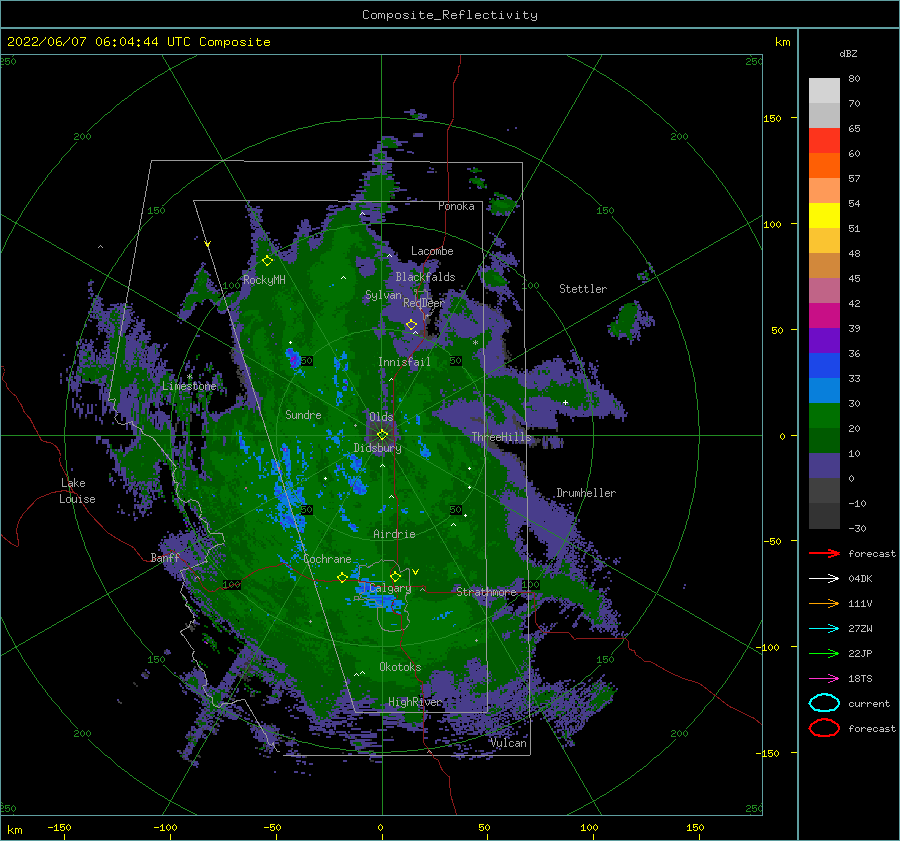900x841 pixels.
Task: Click the Blackfalds map label
Action: pos(425,277)
